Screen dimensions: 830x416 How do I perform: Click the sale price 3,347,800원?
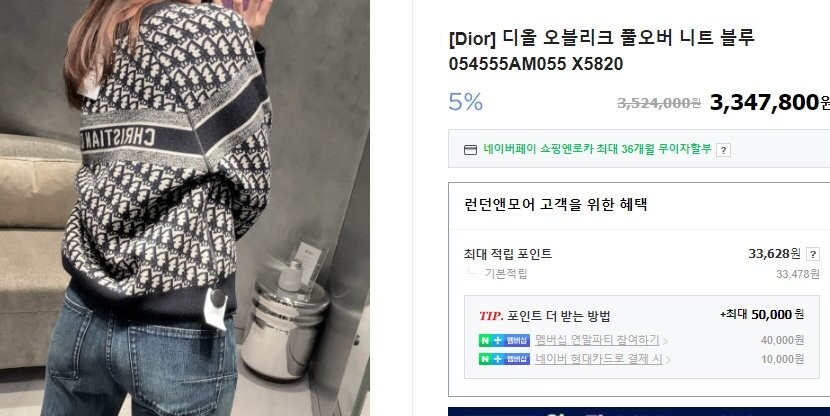[770, 102]
